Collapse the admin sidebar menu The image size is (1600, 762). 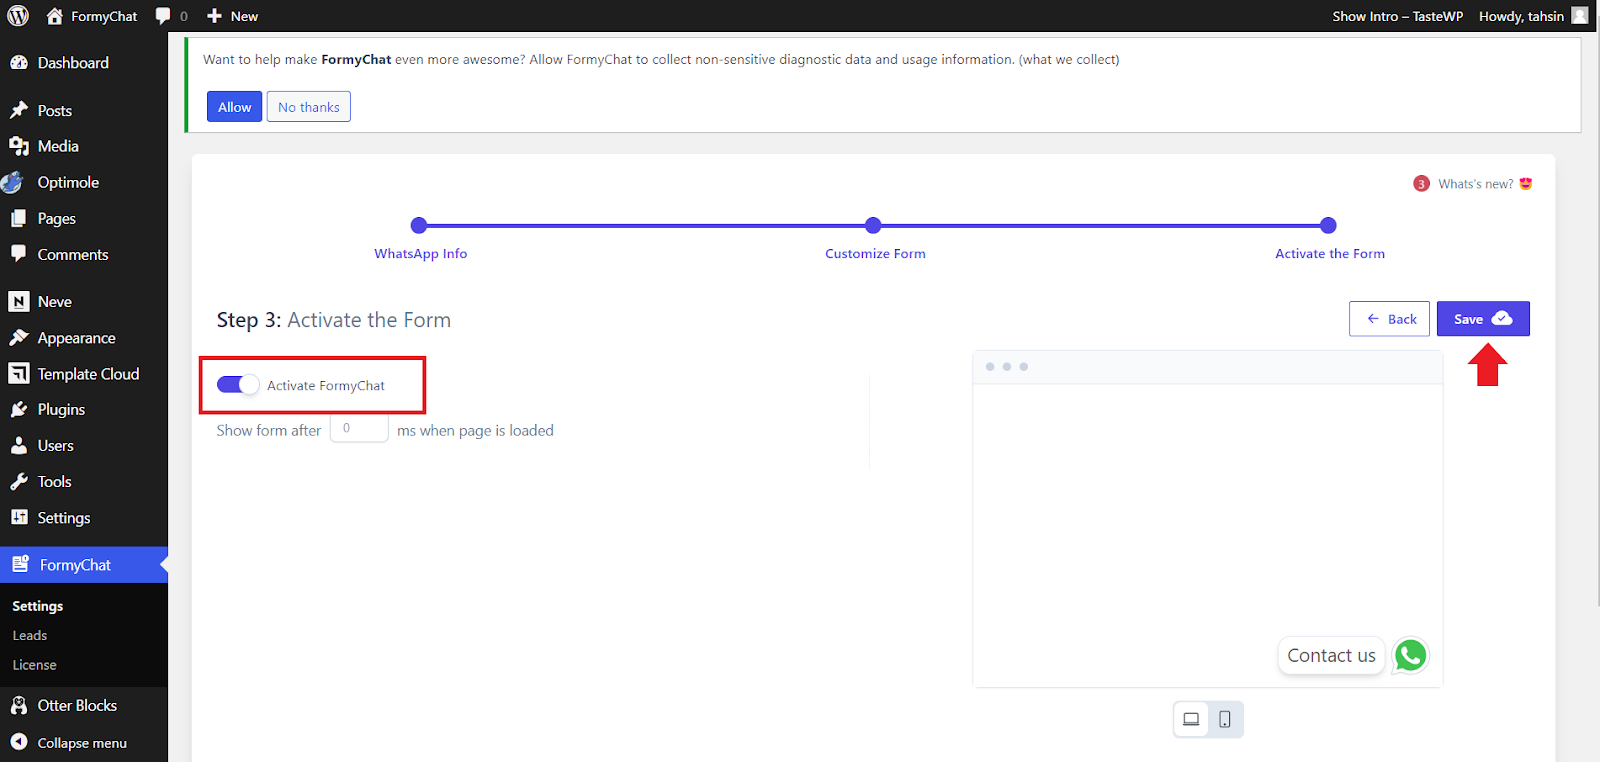point(84,742)
